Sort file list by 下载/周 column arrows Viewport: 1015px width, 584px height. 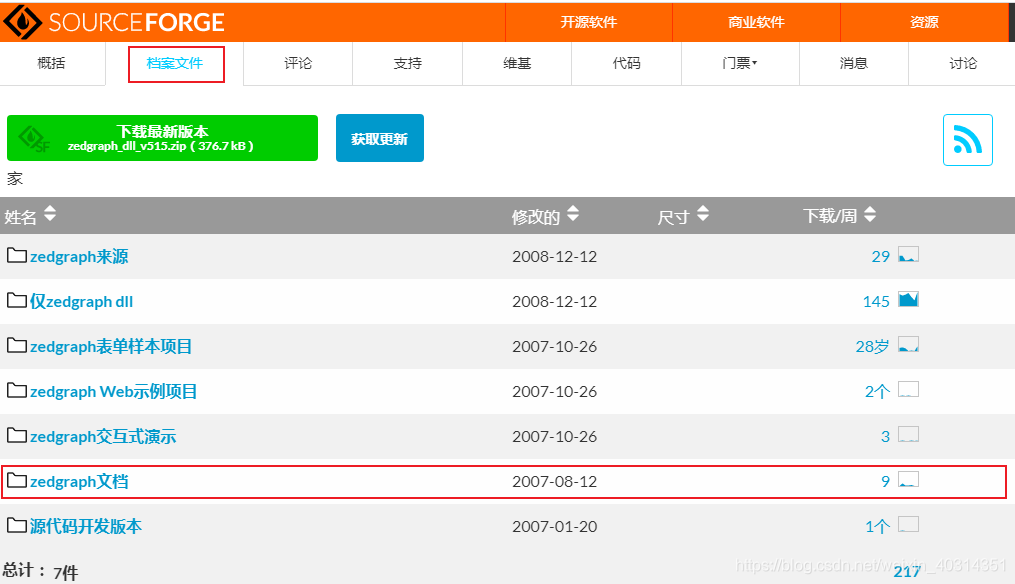pos(870,214)
